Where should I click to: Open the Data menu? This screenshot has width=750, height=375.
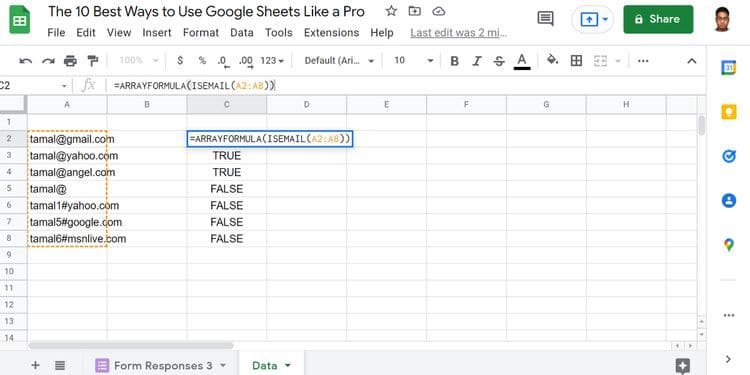coord(242,33)
